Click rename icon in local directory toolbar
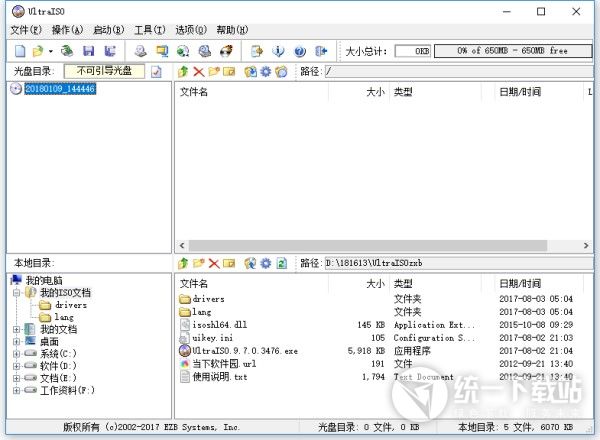The height and width of the screenshot is (440, 600). [x=229, y=263]
